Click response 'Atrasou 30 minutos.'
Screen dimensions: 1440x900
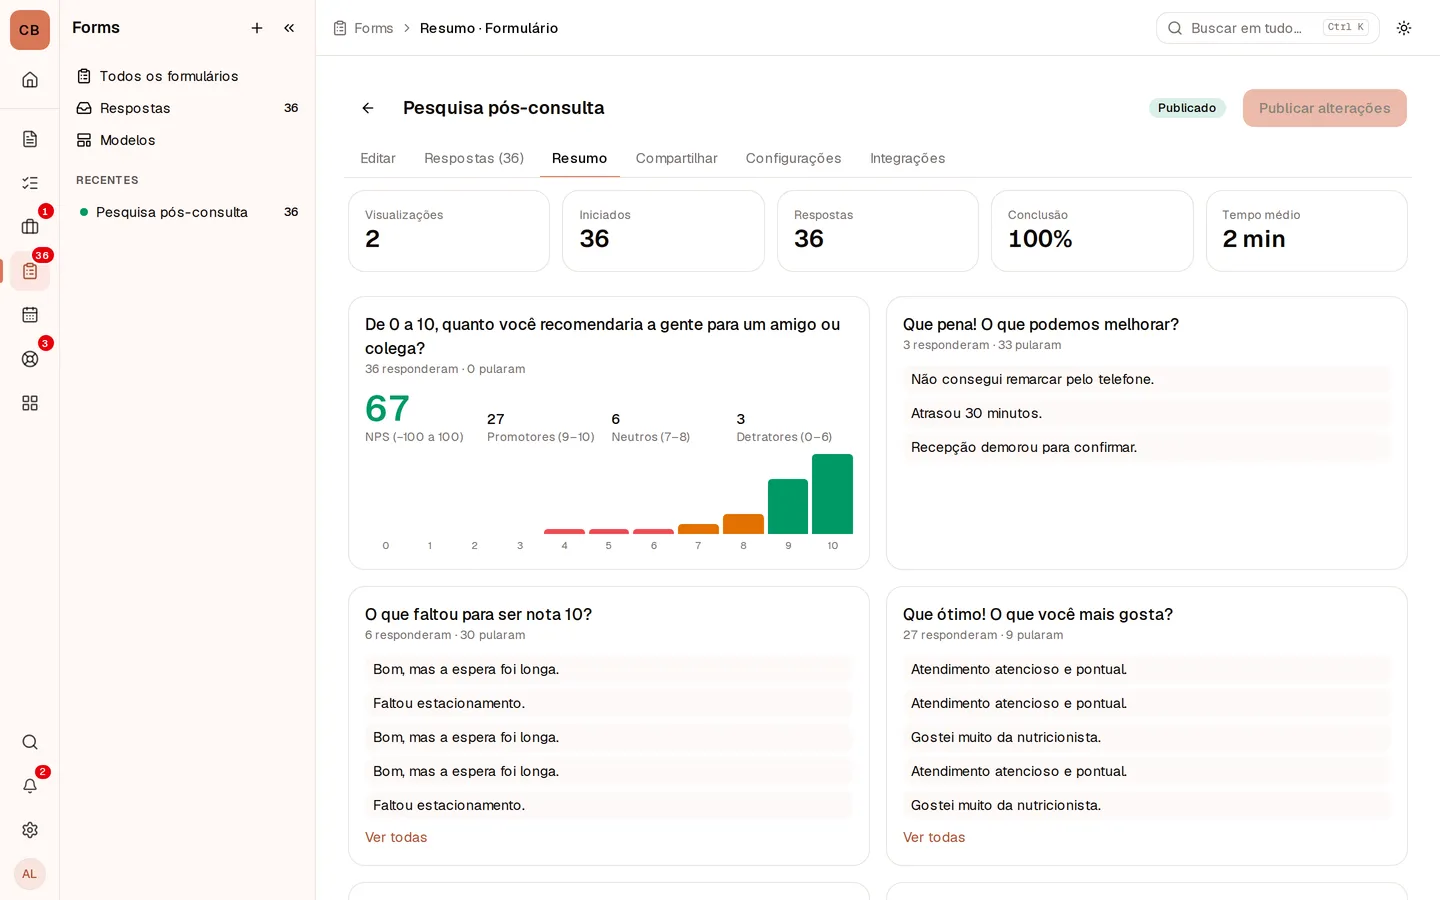coord(1147,413)
